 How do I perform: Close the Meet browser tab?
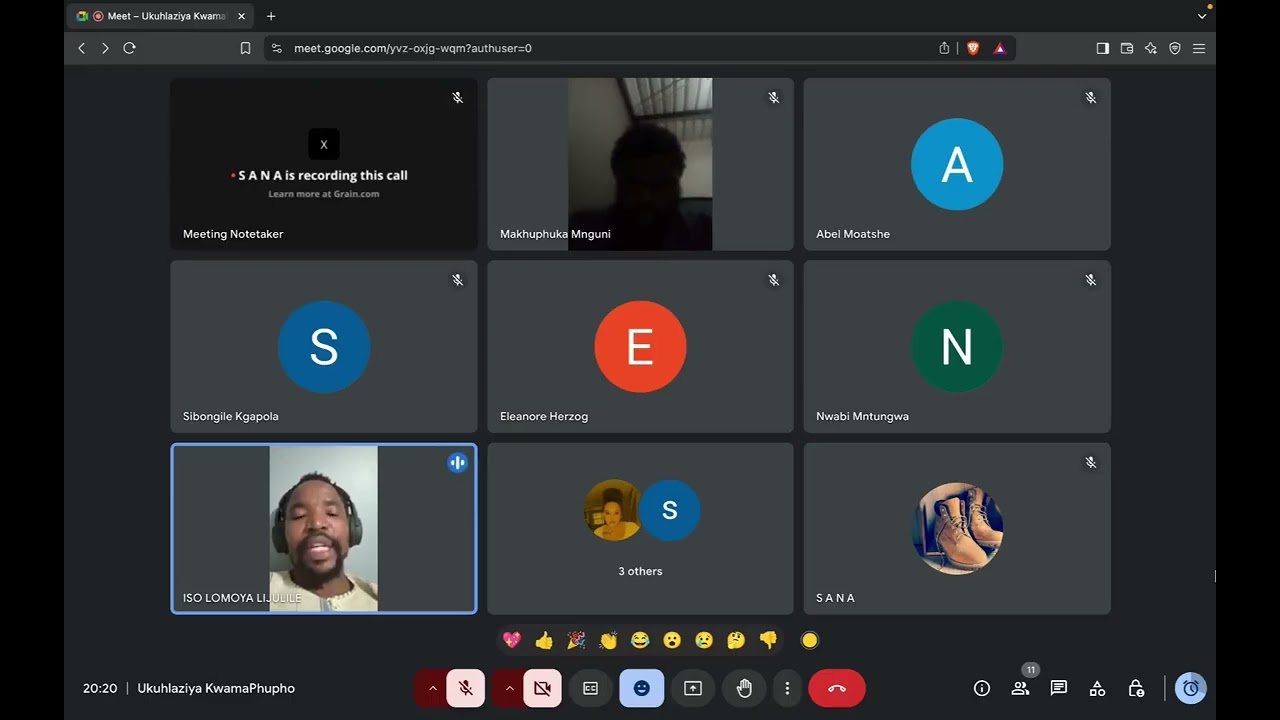(x=241, y=16)
